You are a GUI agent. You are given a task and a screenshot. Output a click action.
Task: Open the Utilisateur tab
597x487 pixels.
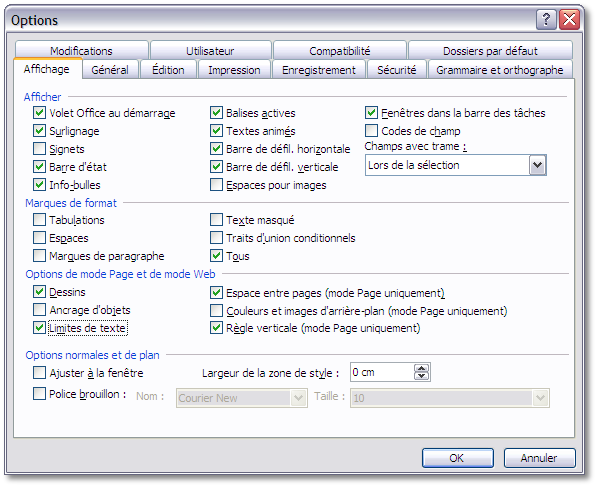coord(210,51)
